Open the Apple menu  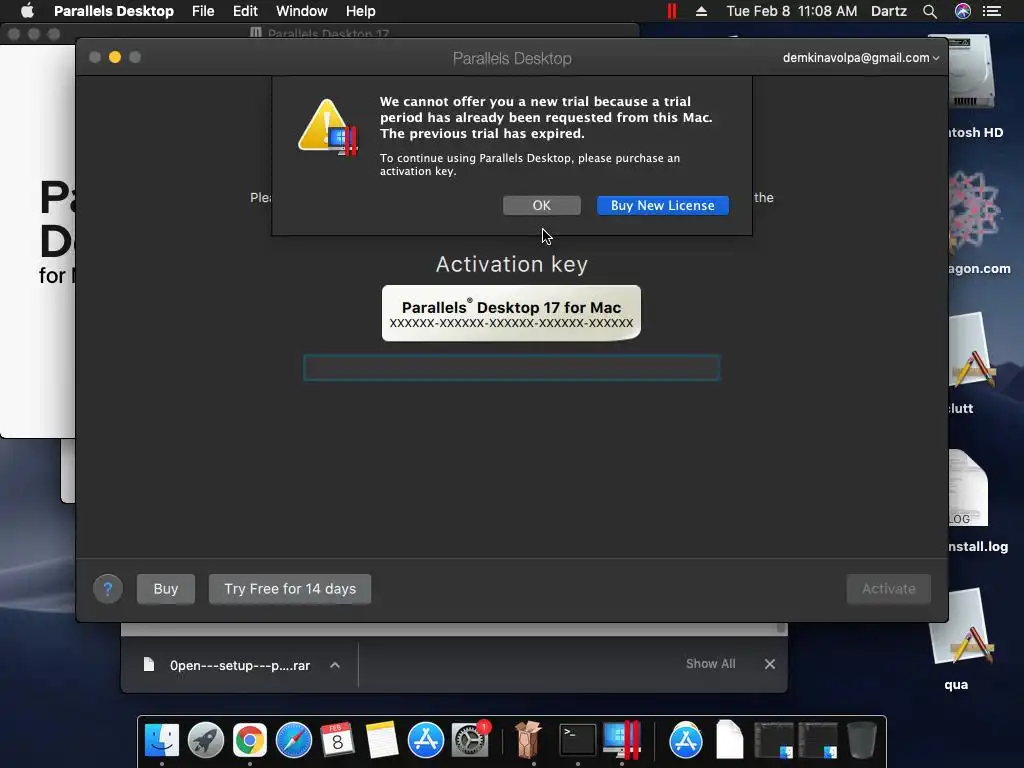pyautogui.click(x=27, y=10)
